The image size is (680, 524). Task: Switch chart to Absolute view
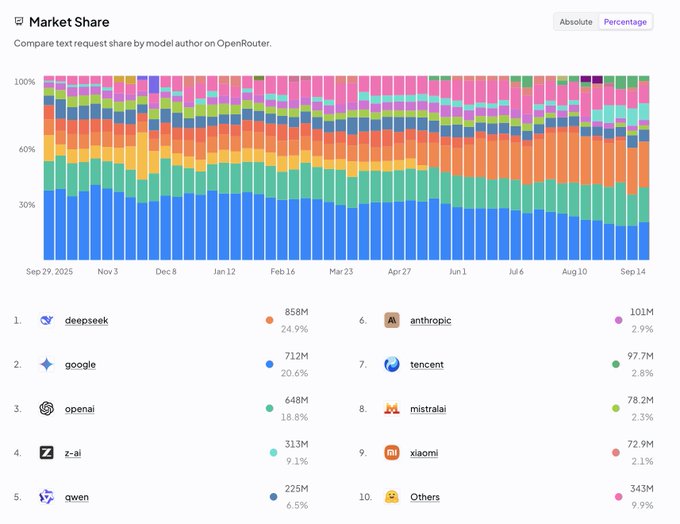pos(575,22)
